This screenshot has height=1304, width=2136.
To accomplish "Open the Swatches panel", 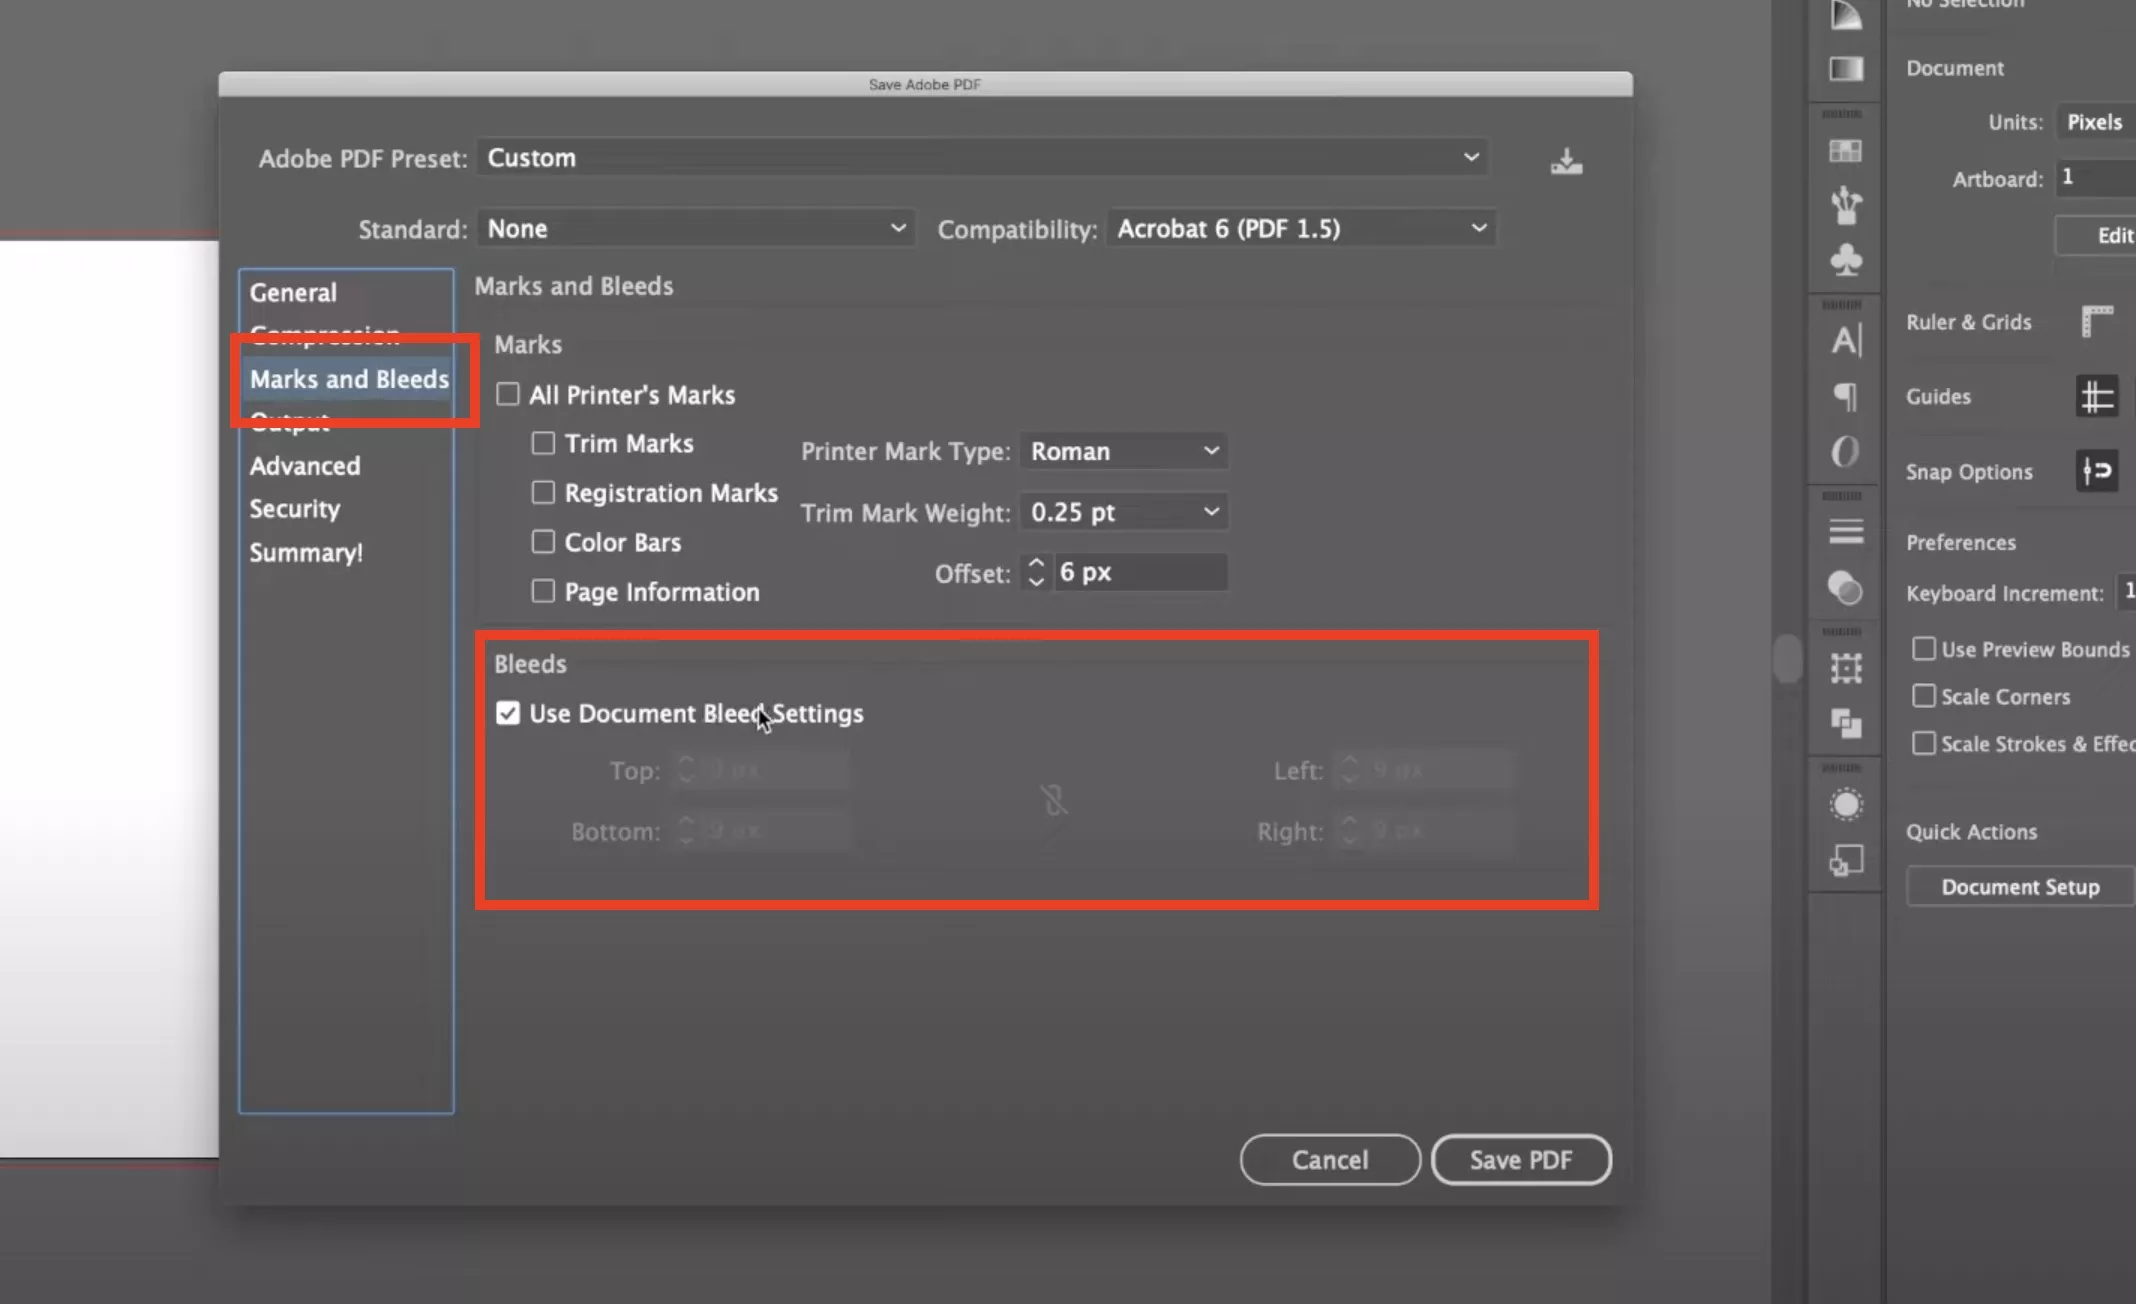I will coord(1844,150).
